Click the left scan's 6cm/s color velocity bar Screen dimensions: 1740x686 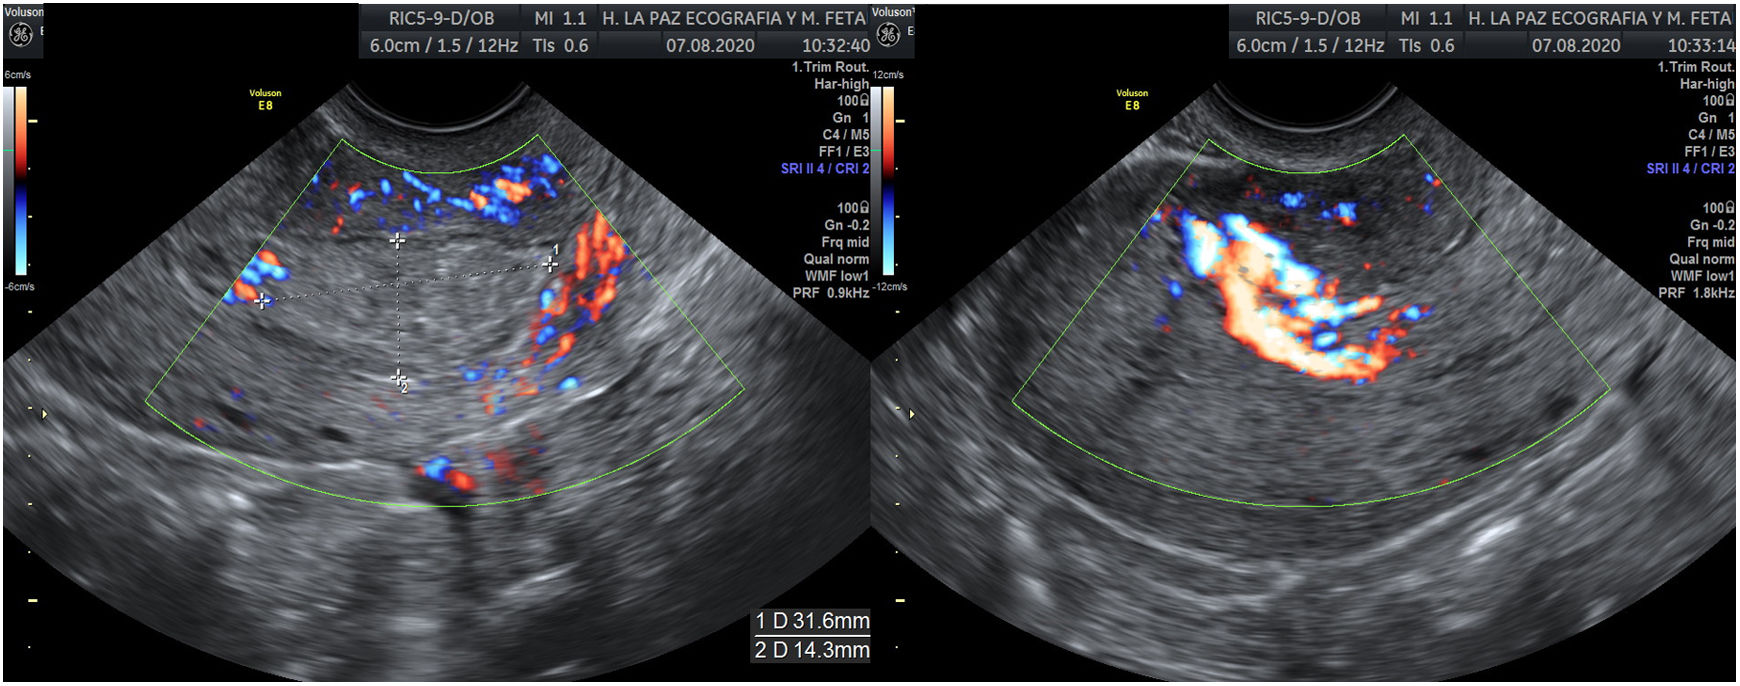tap(20, 180)
